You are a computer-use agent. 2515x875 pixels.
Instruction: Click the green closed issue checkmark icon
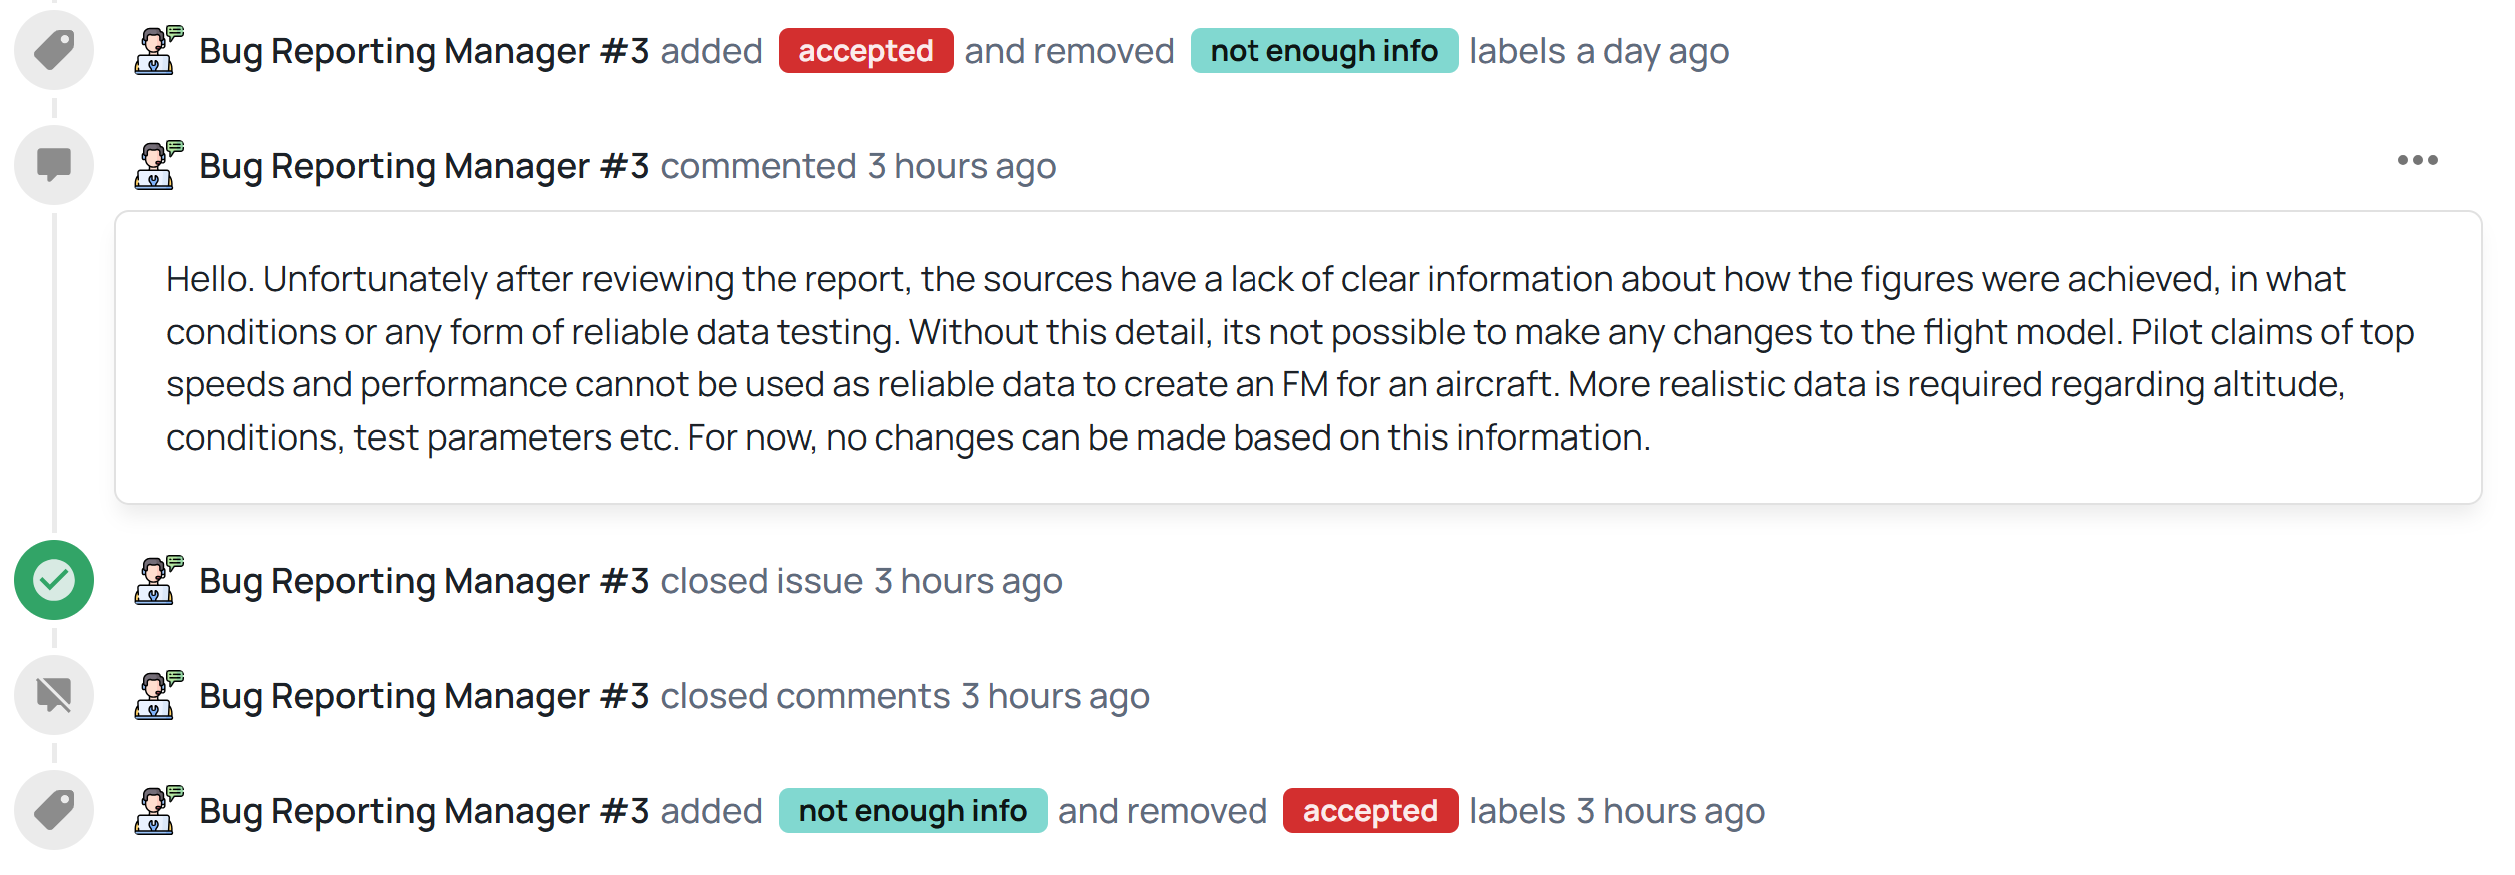(54, 580)
